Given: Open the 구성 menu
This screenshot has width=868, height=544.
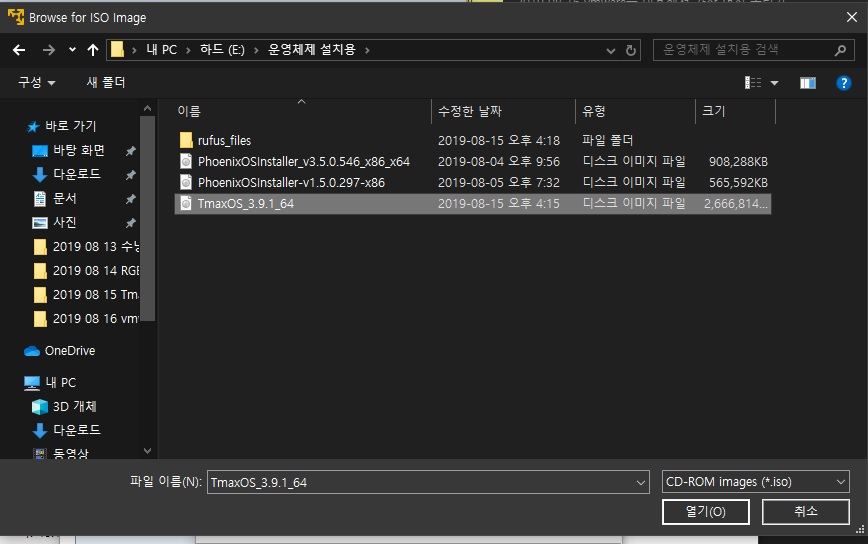Looking at the screenshot, I should 37,82.
